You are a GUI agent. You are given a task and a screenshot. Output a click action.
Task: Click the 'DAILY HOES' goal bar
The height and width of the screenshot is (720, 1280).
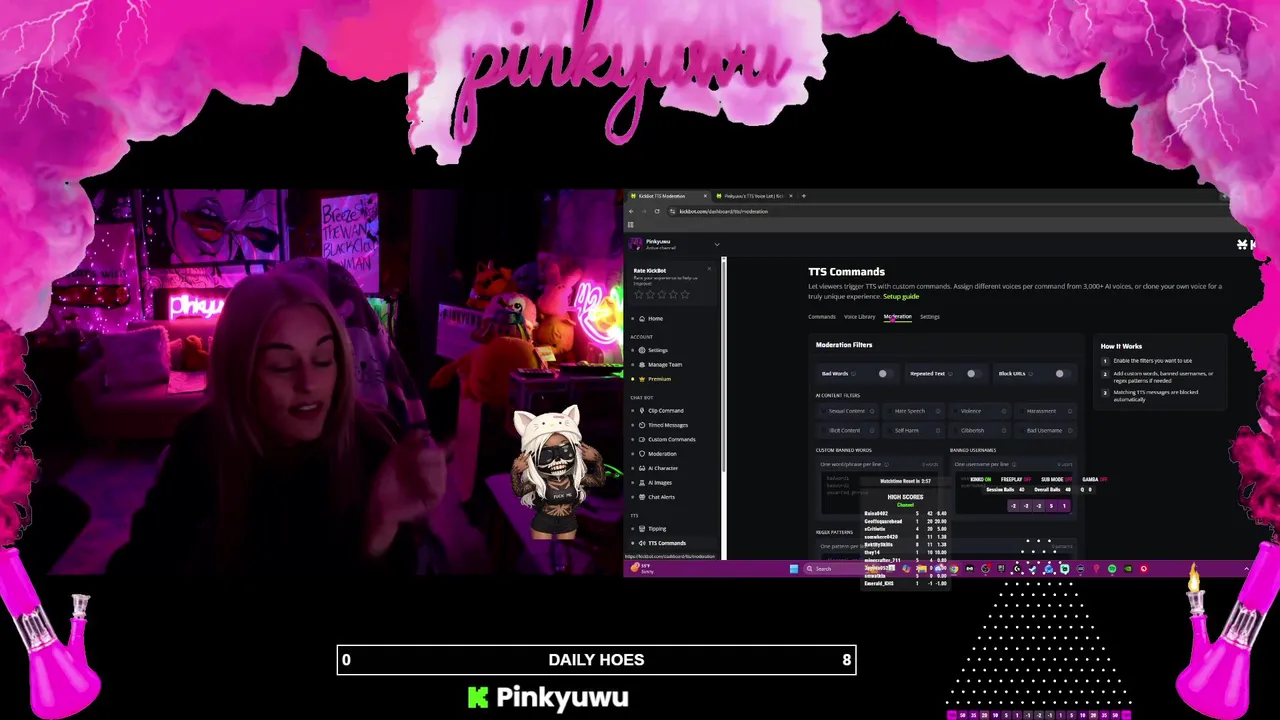pos(596,660)
